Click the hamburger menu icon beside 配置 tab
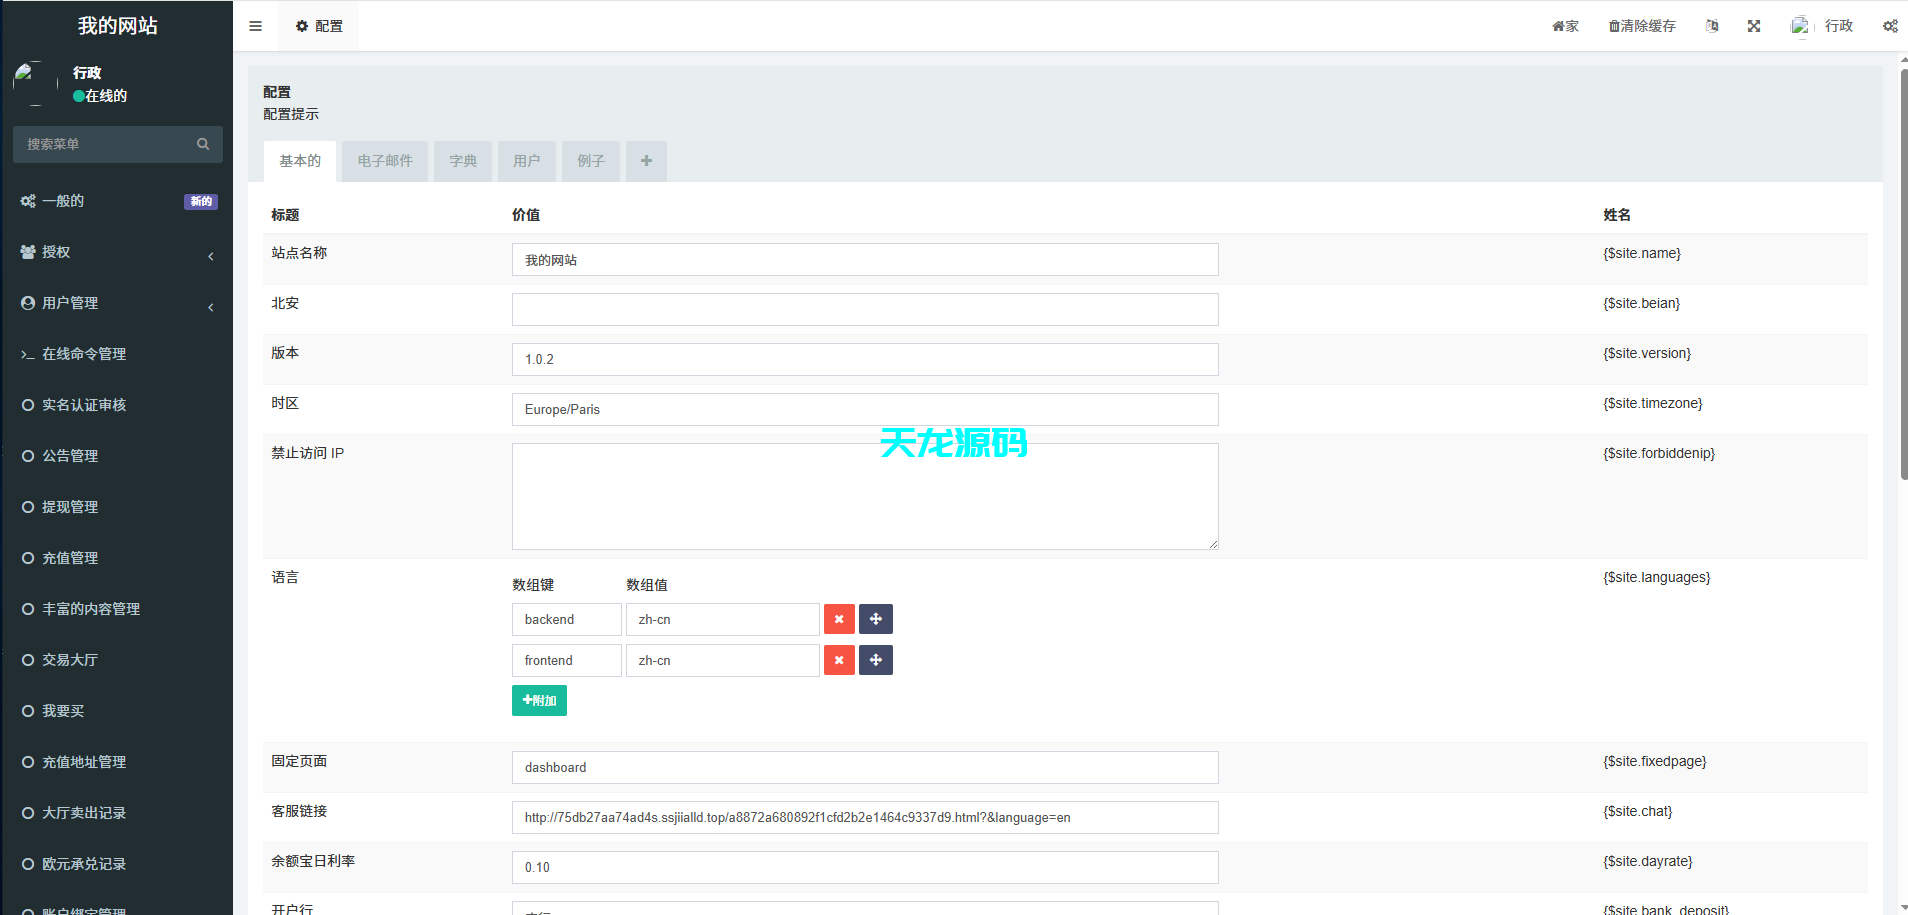This screenshot has width=1908, height=915. pyautogui.click(x=255, y=25)
